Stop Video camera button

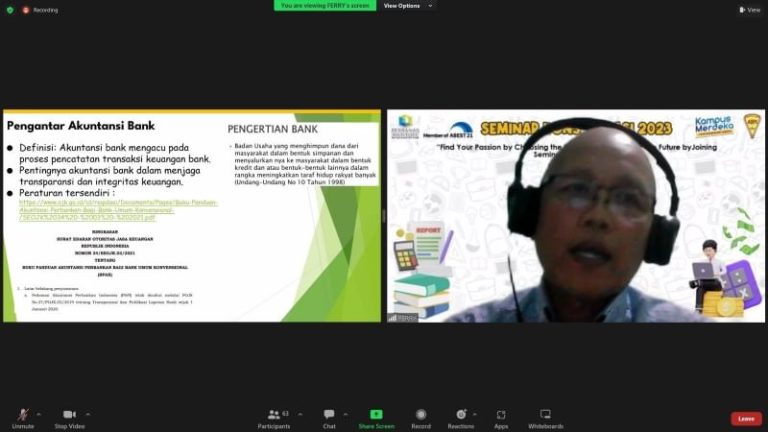click(70, 419)
